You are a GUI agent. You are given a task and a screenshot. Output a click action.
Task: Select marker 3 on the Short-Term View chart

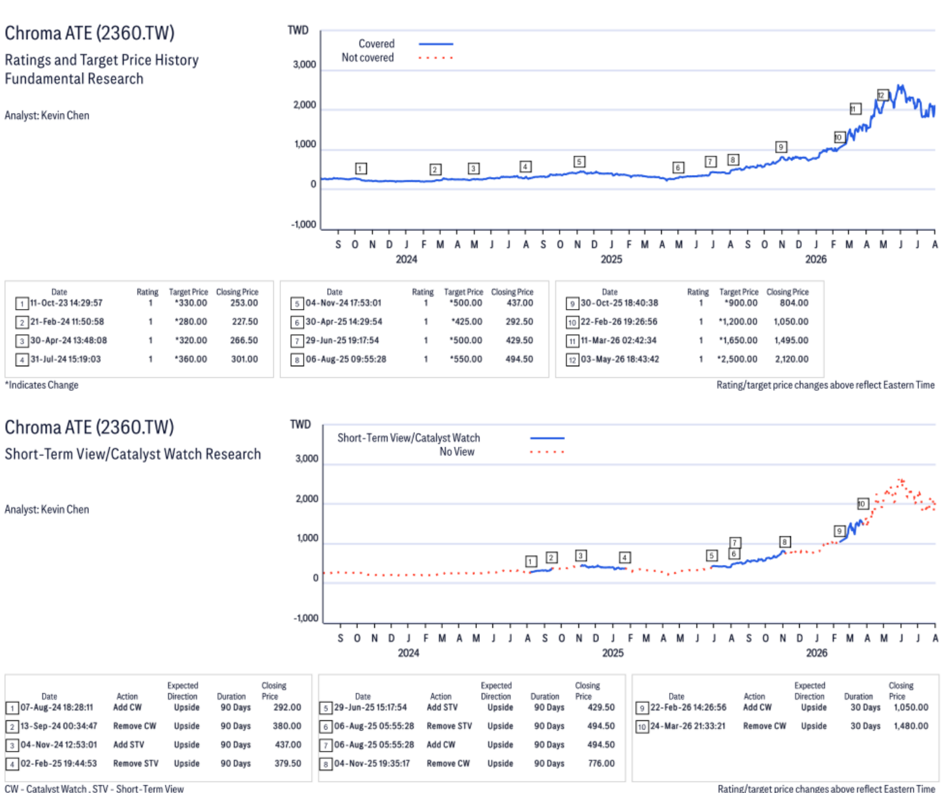point(580,555)
